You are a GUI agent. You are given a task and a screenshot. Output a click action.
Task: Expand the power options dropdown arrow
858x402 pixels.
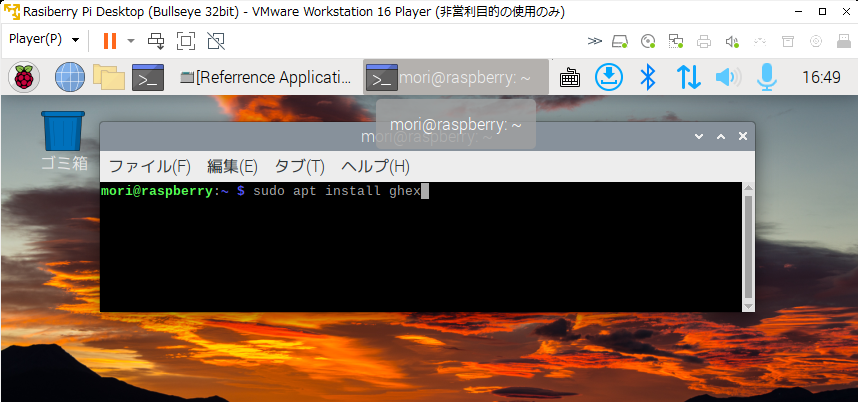coord(131,40)
